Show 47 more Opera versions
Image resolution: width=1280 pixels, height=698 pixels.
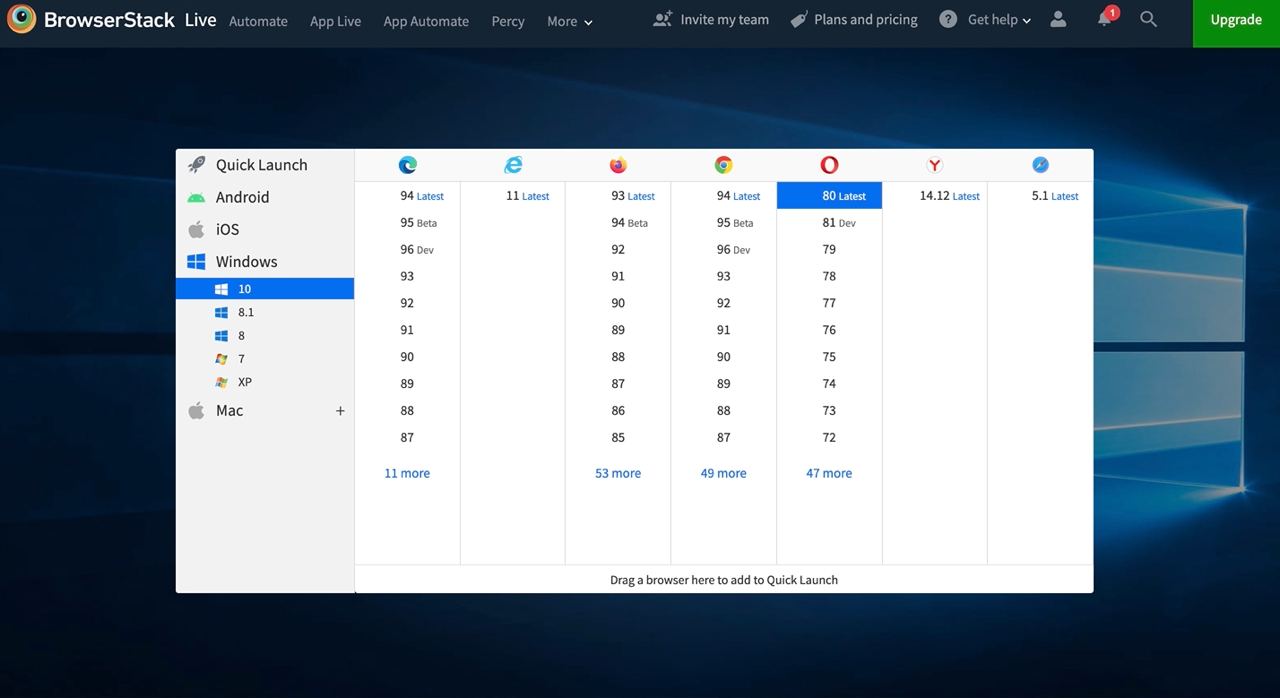point(829,473)
